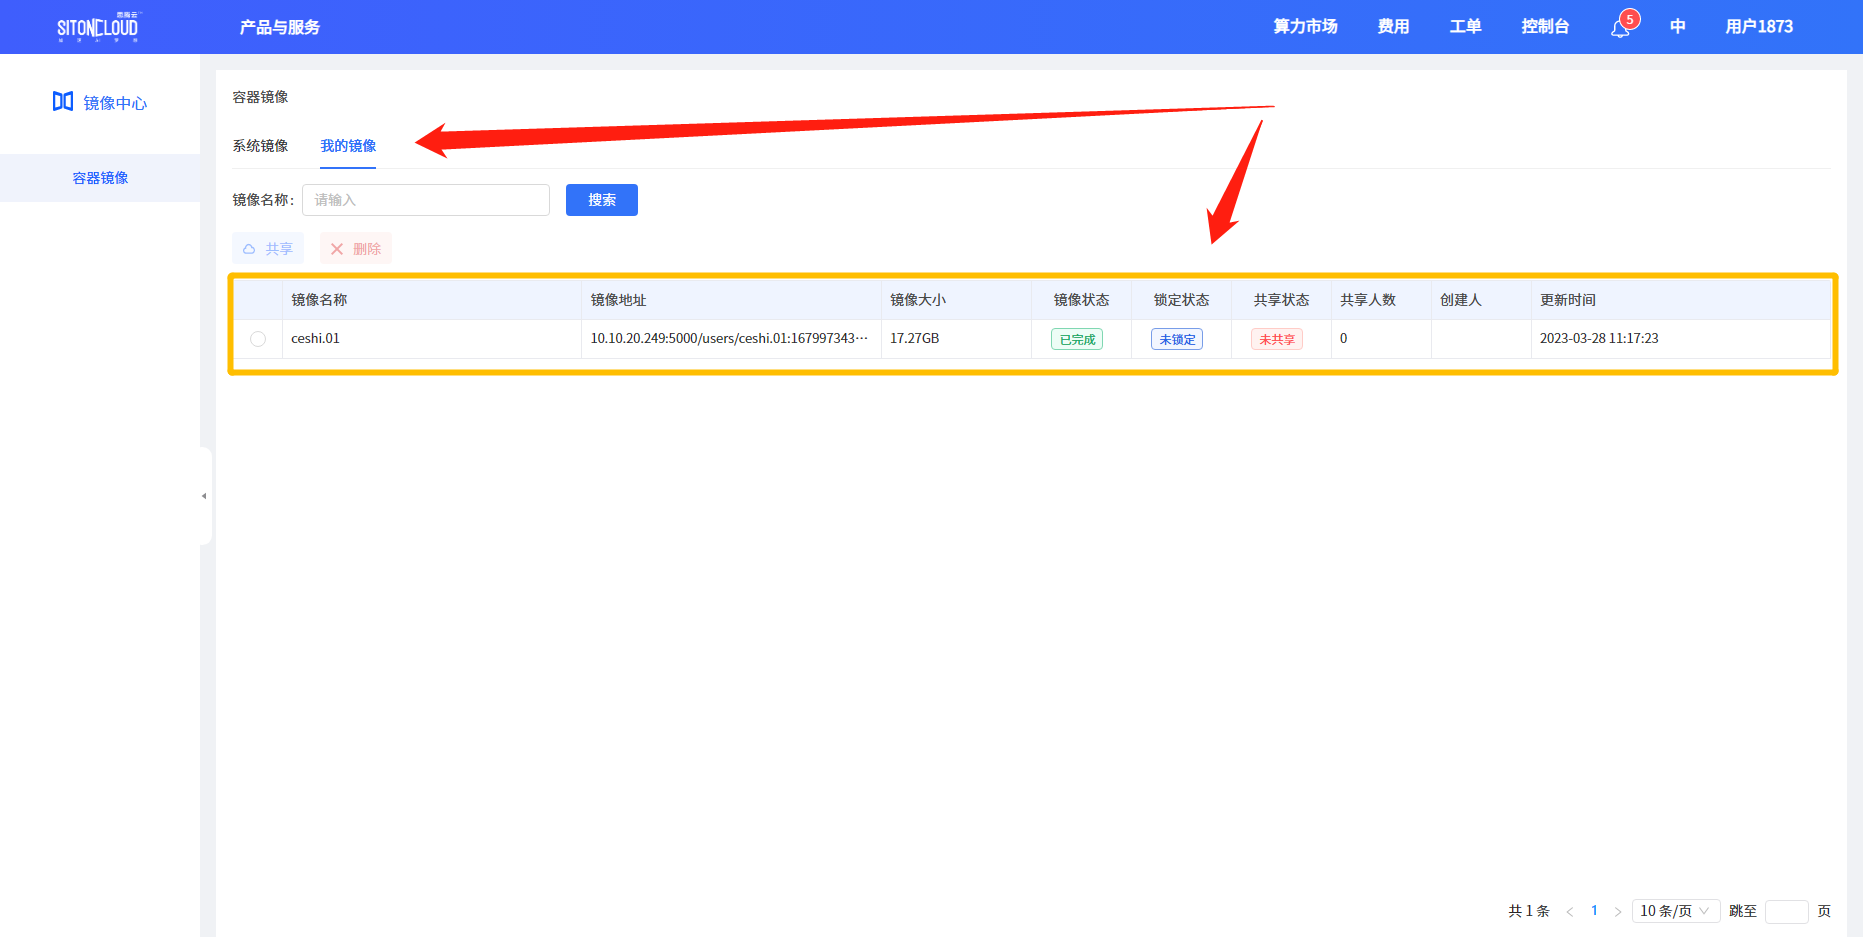Click the 跳至 page number input

tap(1786, 911)
